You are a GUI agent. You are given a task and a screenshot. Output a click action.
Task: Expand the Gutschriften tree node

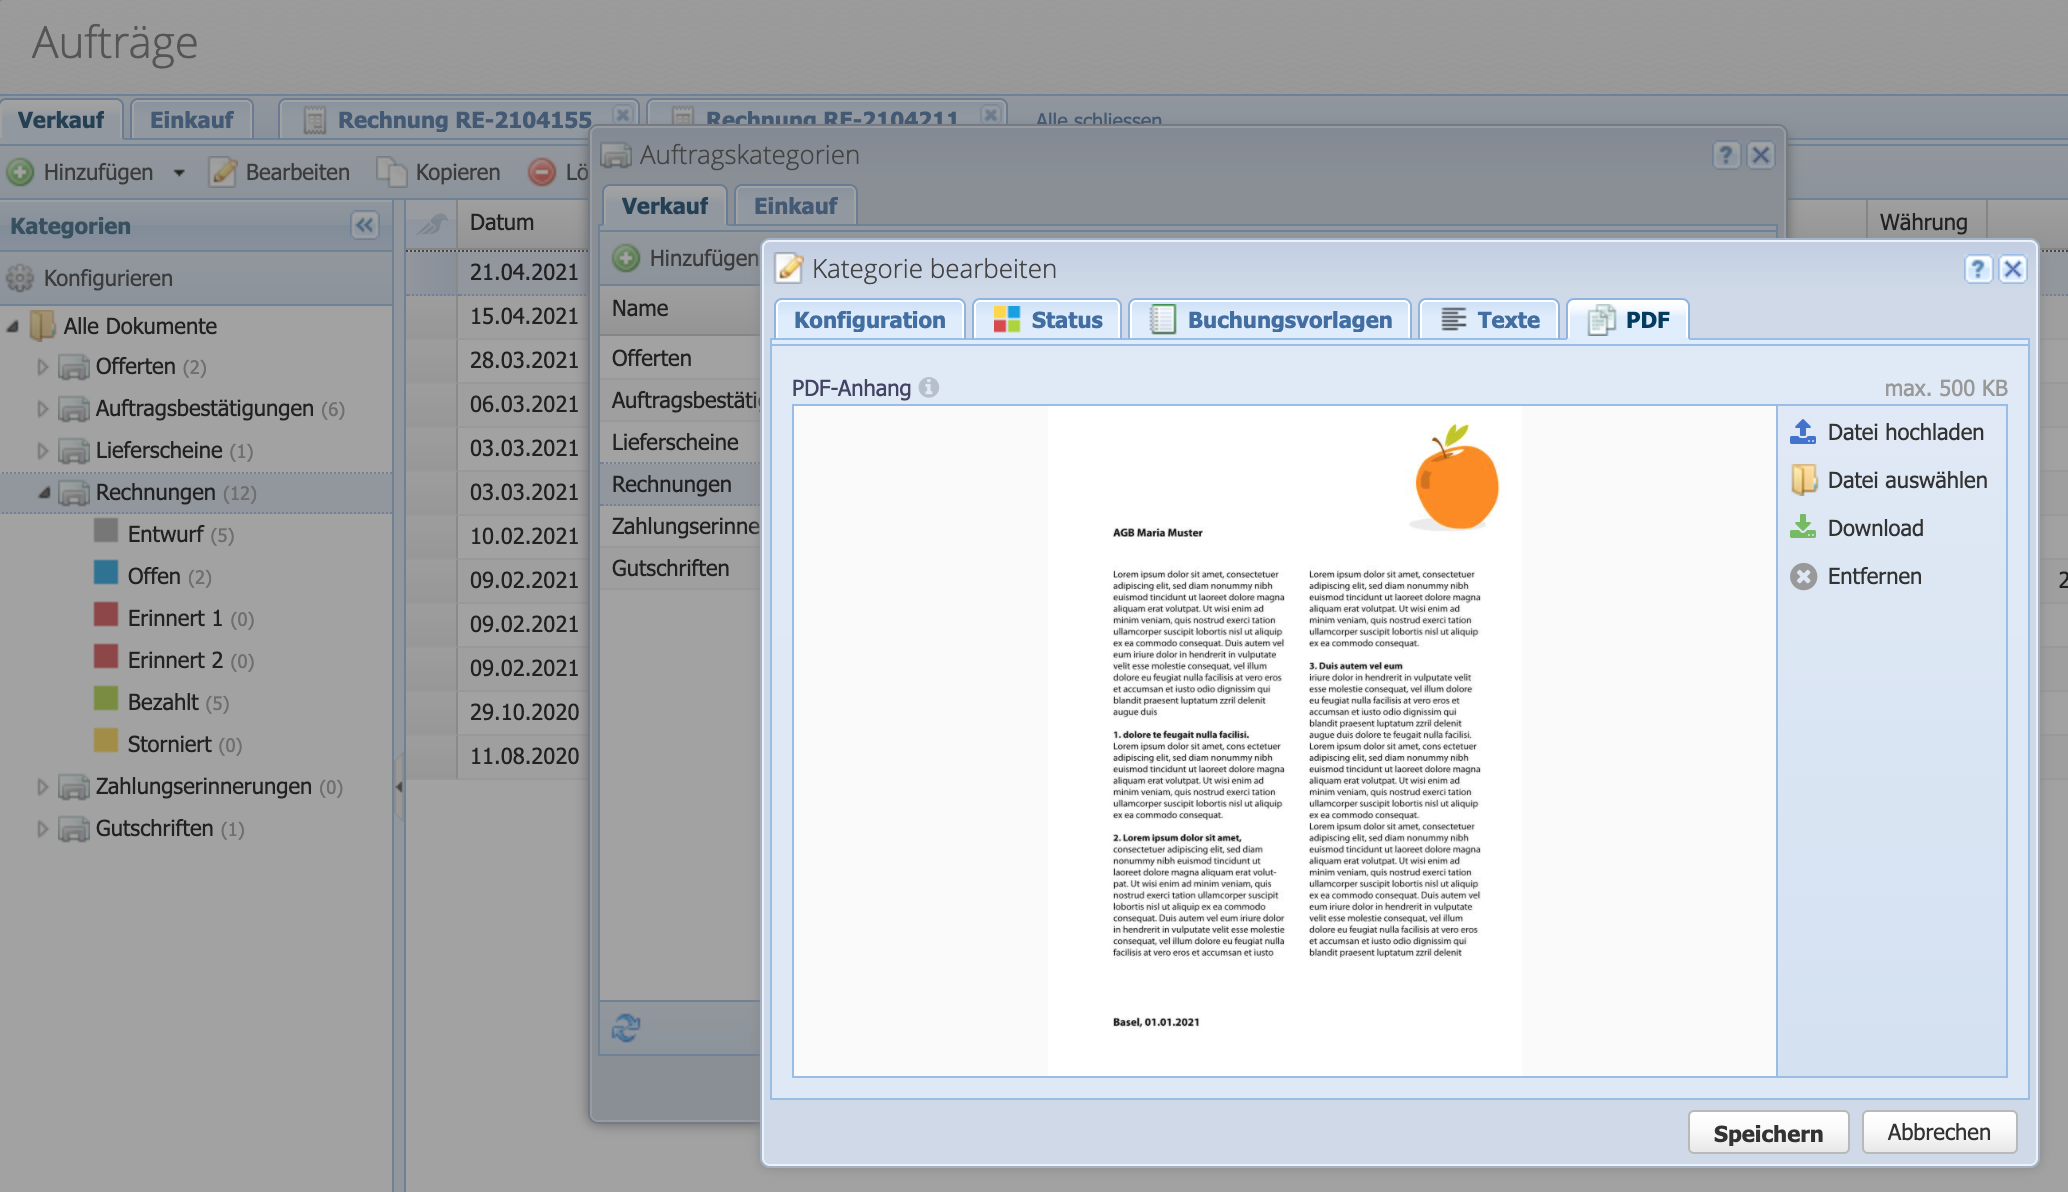click(x=42, y=828)
